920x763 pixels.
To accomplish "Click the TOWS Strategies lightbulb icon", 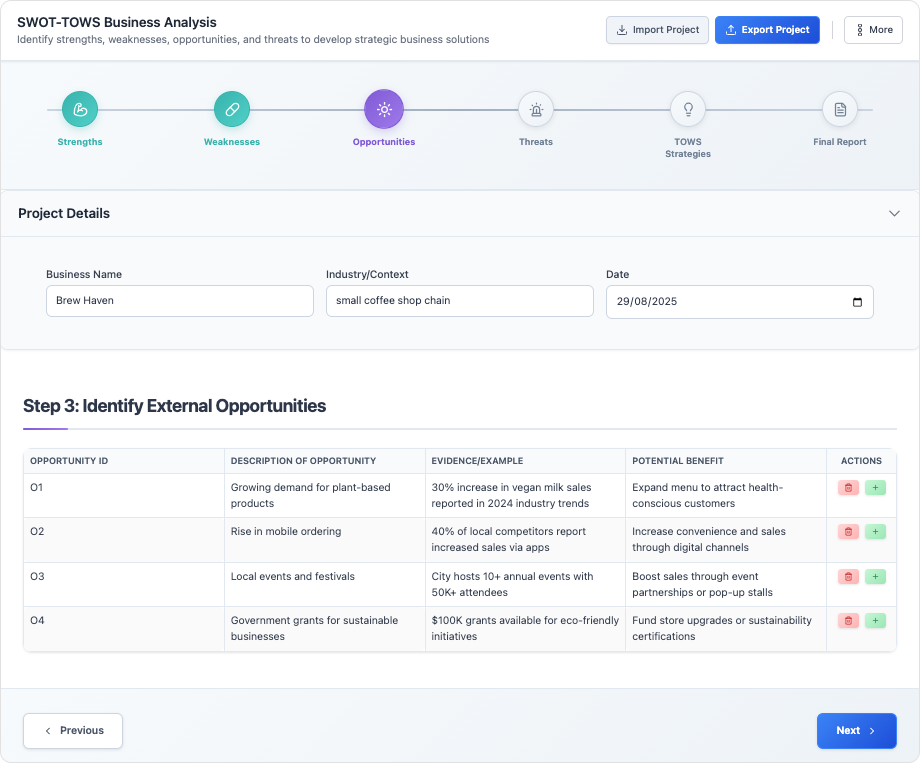I will (x=688, y=109).
